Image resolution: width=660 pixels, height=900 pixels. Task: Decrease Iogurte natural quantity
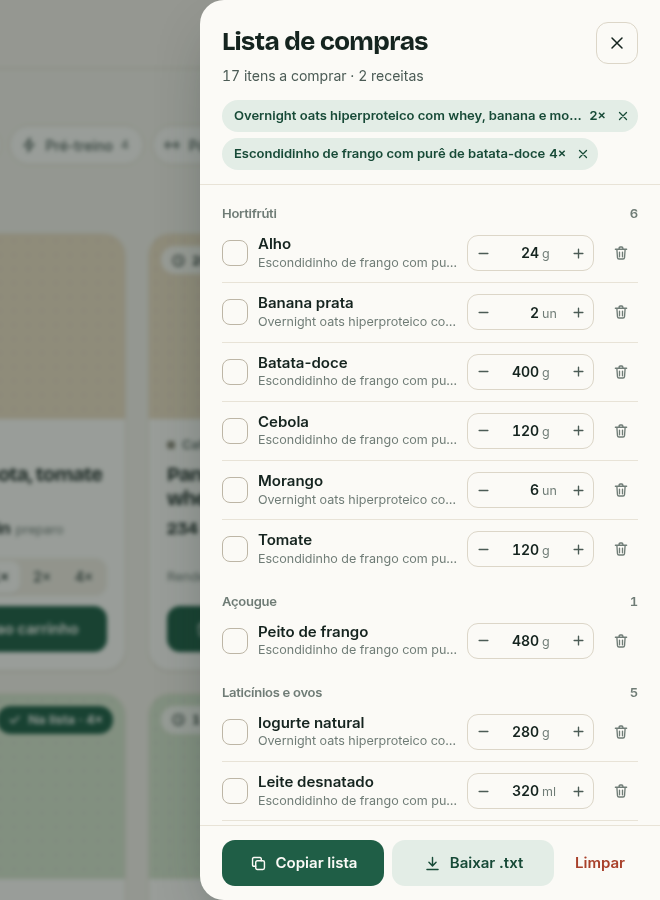(x=483, y=732)
